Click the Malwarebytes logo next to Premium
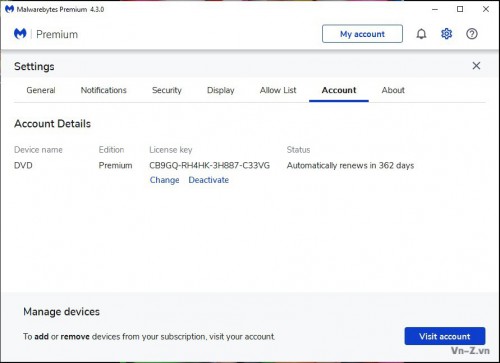Image resolution: width=500 pixels, height=363 pixels. [20, 34]
